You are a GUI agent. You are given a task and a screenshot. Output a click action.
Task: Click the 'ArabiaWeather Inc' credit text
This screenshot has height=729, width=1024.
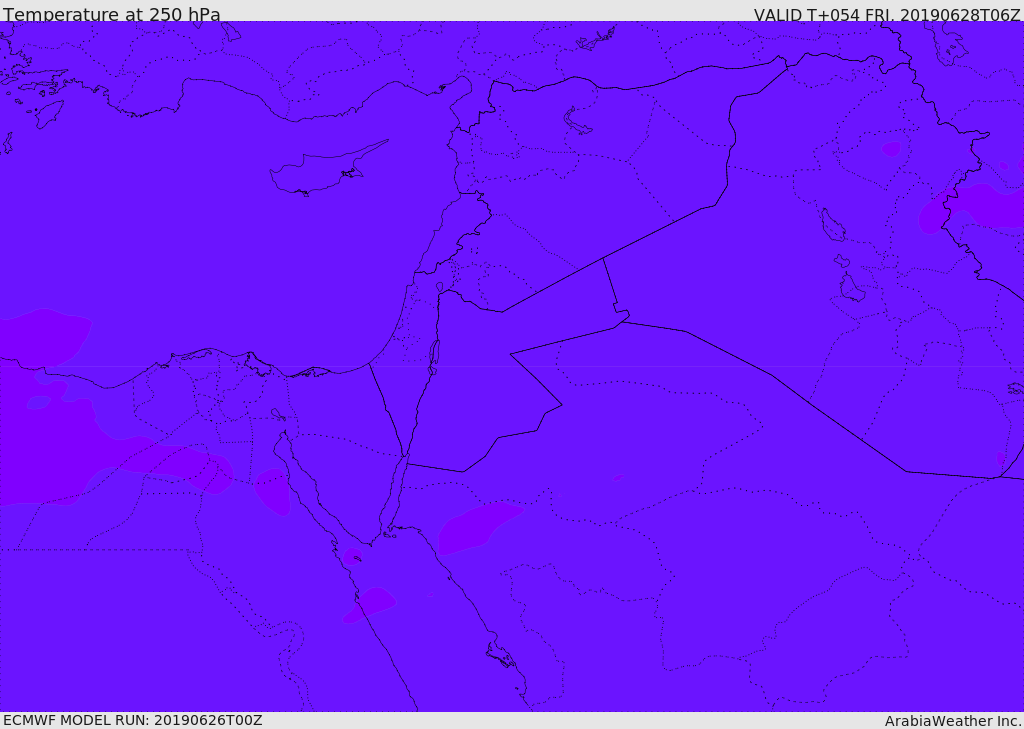click(952, 721)
